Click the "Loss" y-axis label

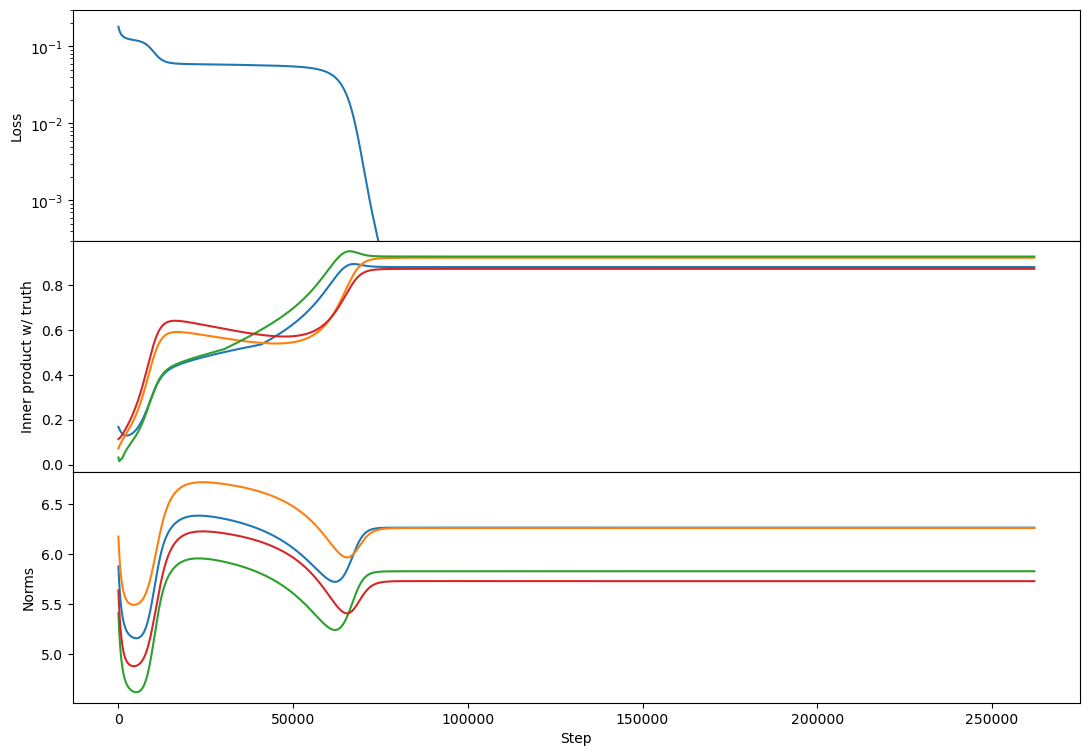[16, 126]
